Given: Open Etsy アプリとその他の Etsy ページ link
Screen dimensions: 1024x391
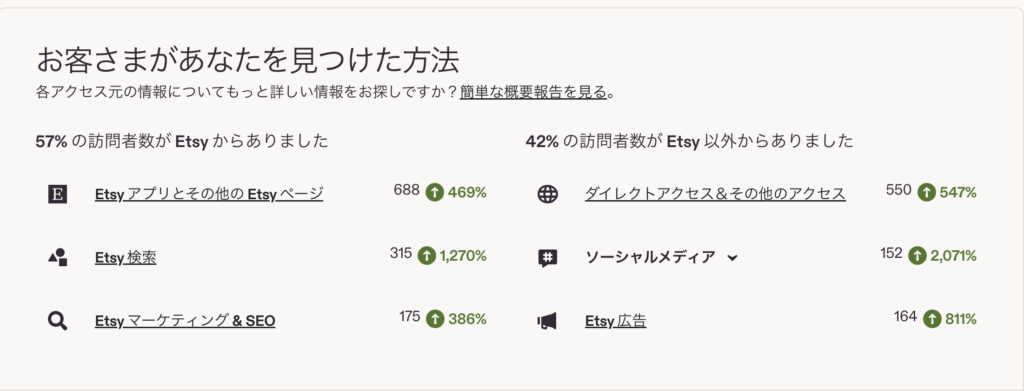Looking at the screenshot, I should 209,194.
